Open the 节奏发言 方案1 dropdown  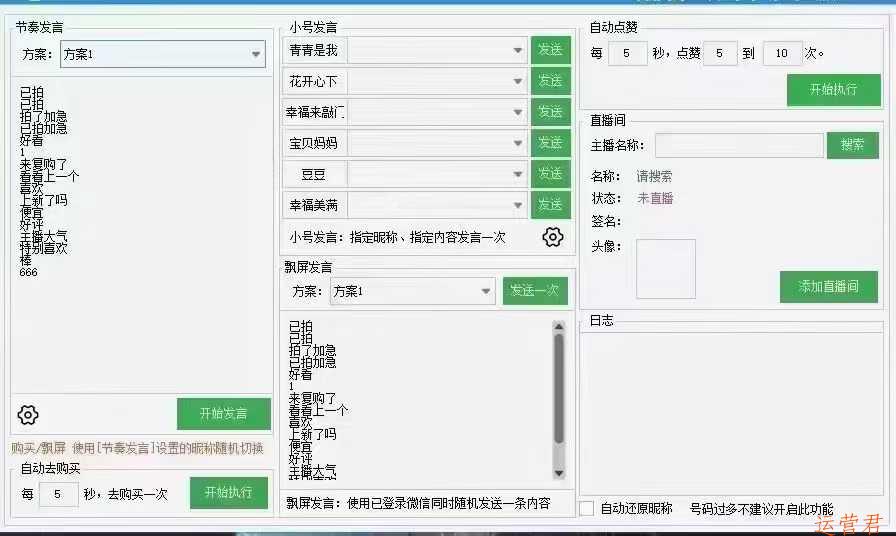click(x=163, y=54)
